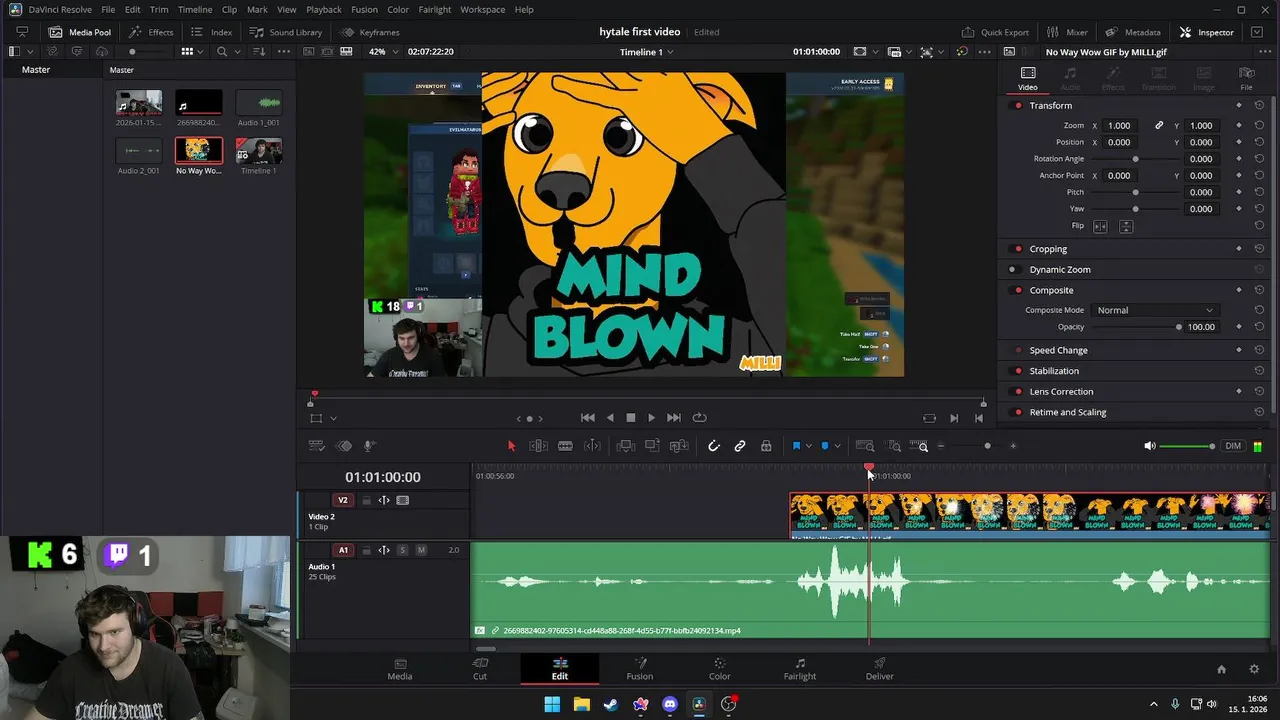The height and width of the screenshot is (720, 1280).
Task: Open the Fusion menu
Action: click(x=364, y=9)
